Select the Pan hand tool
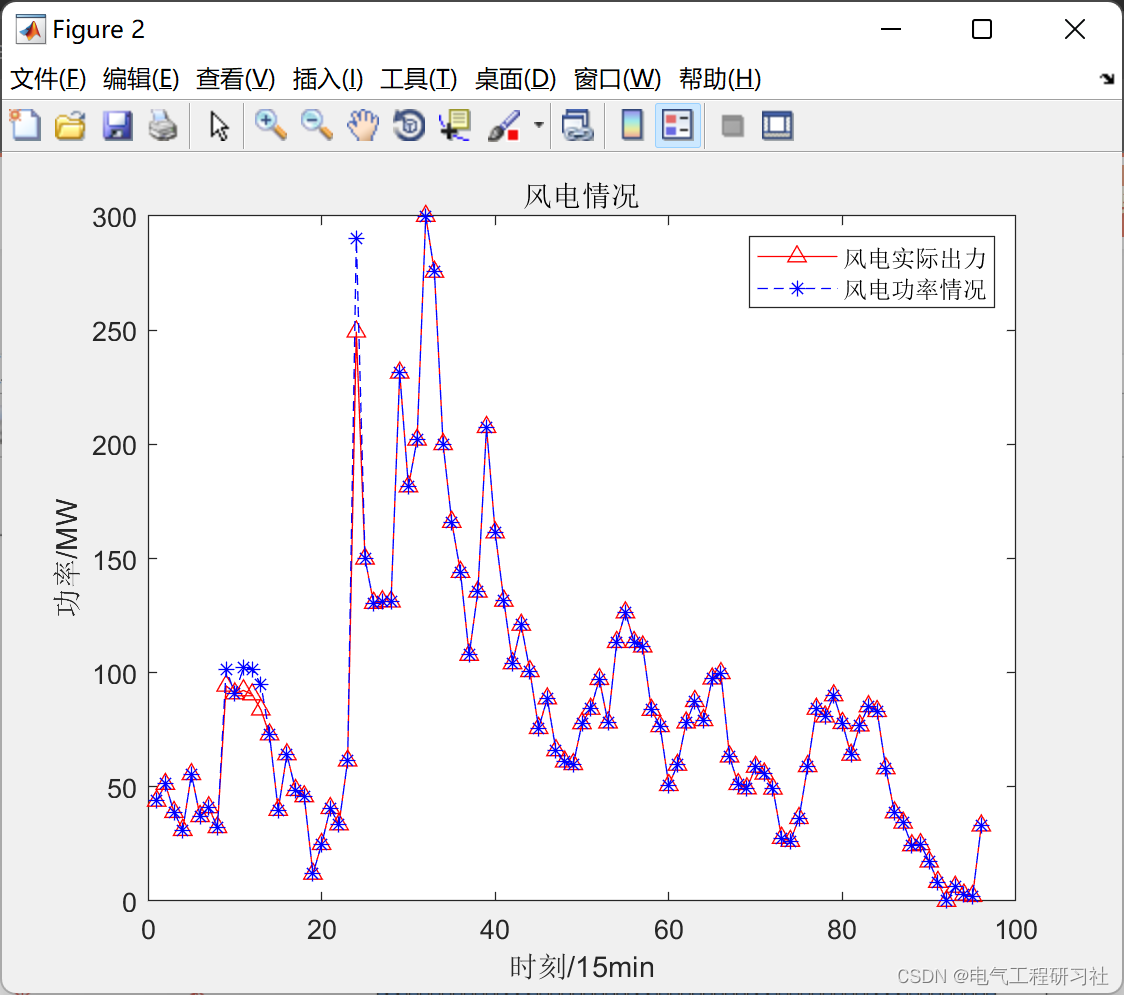 [x=363, y=125]
